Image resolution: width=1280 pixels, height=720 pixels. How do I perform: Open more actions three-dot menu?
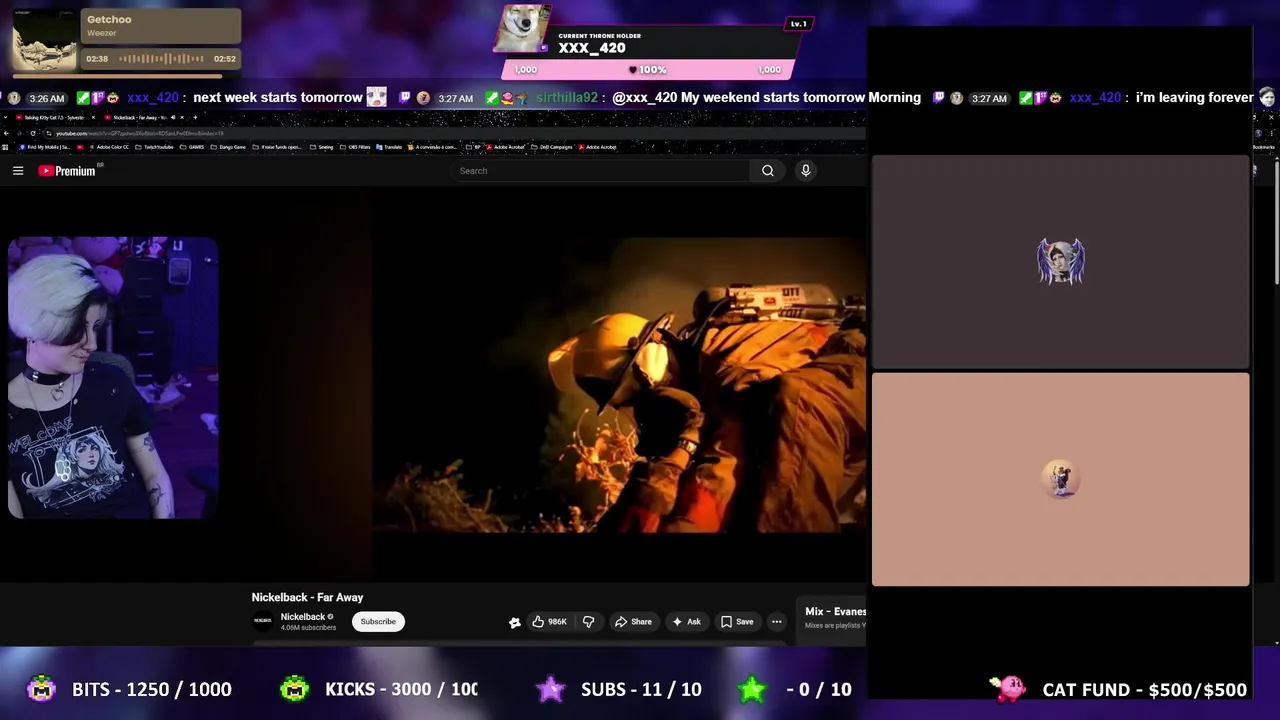[x=776, y=622]
